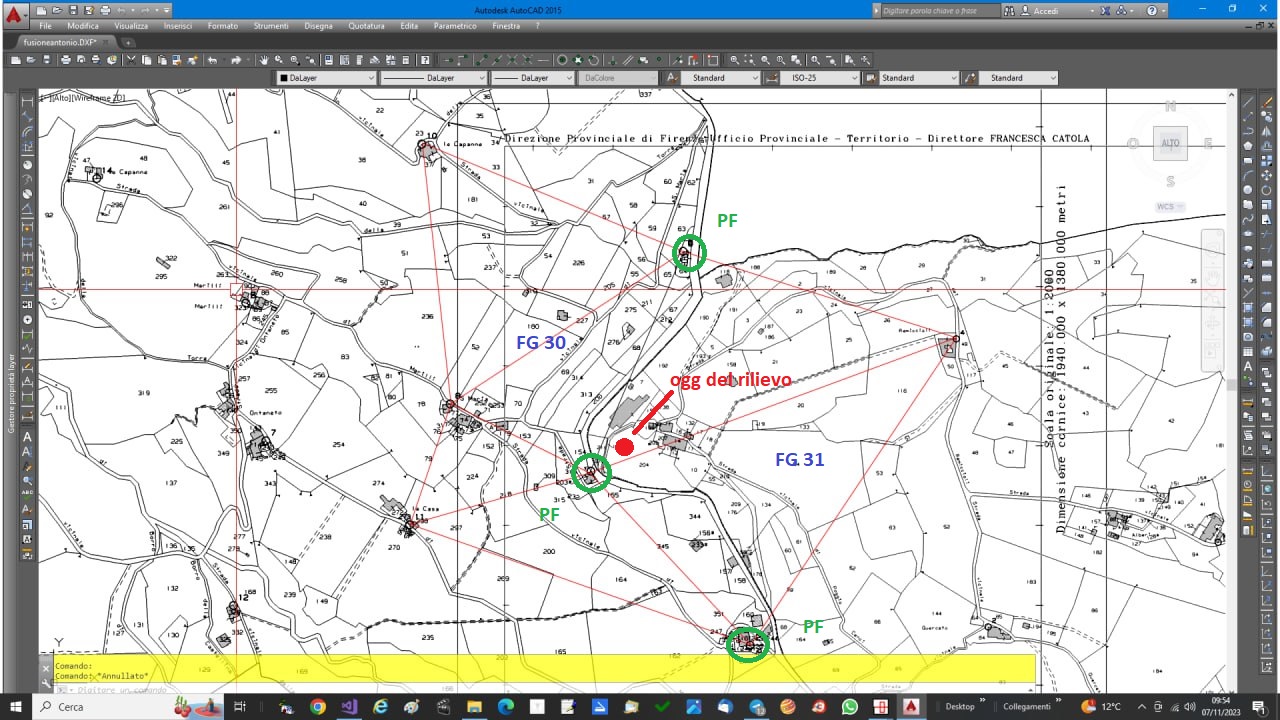1280x720 pixels.
Task: Expand the quick access toolbar customize arrow
Action: (x=167, y=10)
